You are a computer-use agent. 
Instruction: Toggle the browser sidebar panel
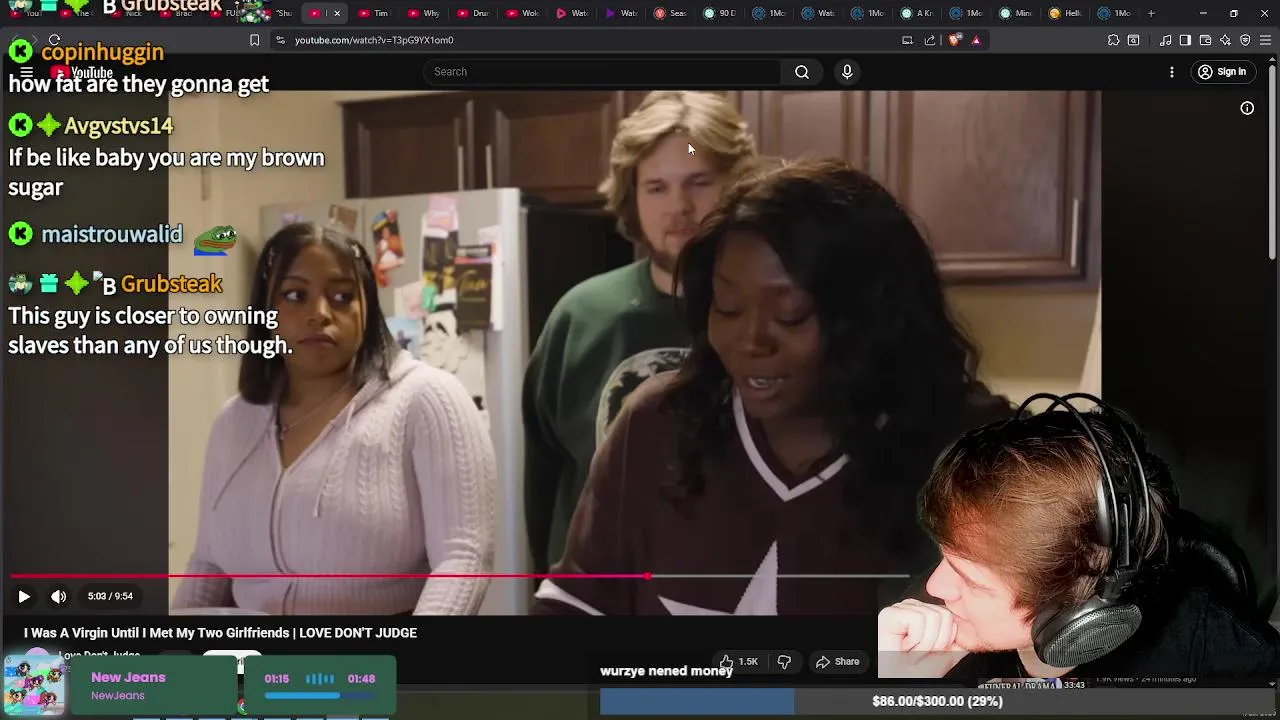click(1185, 40)
